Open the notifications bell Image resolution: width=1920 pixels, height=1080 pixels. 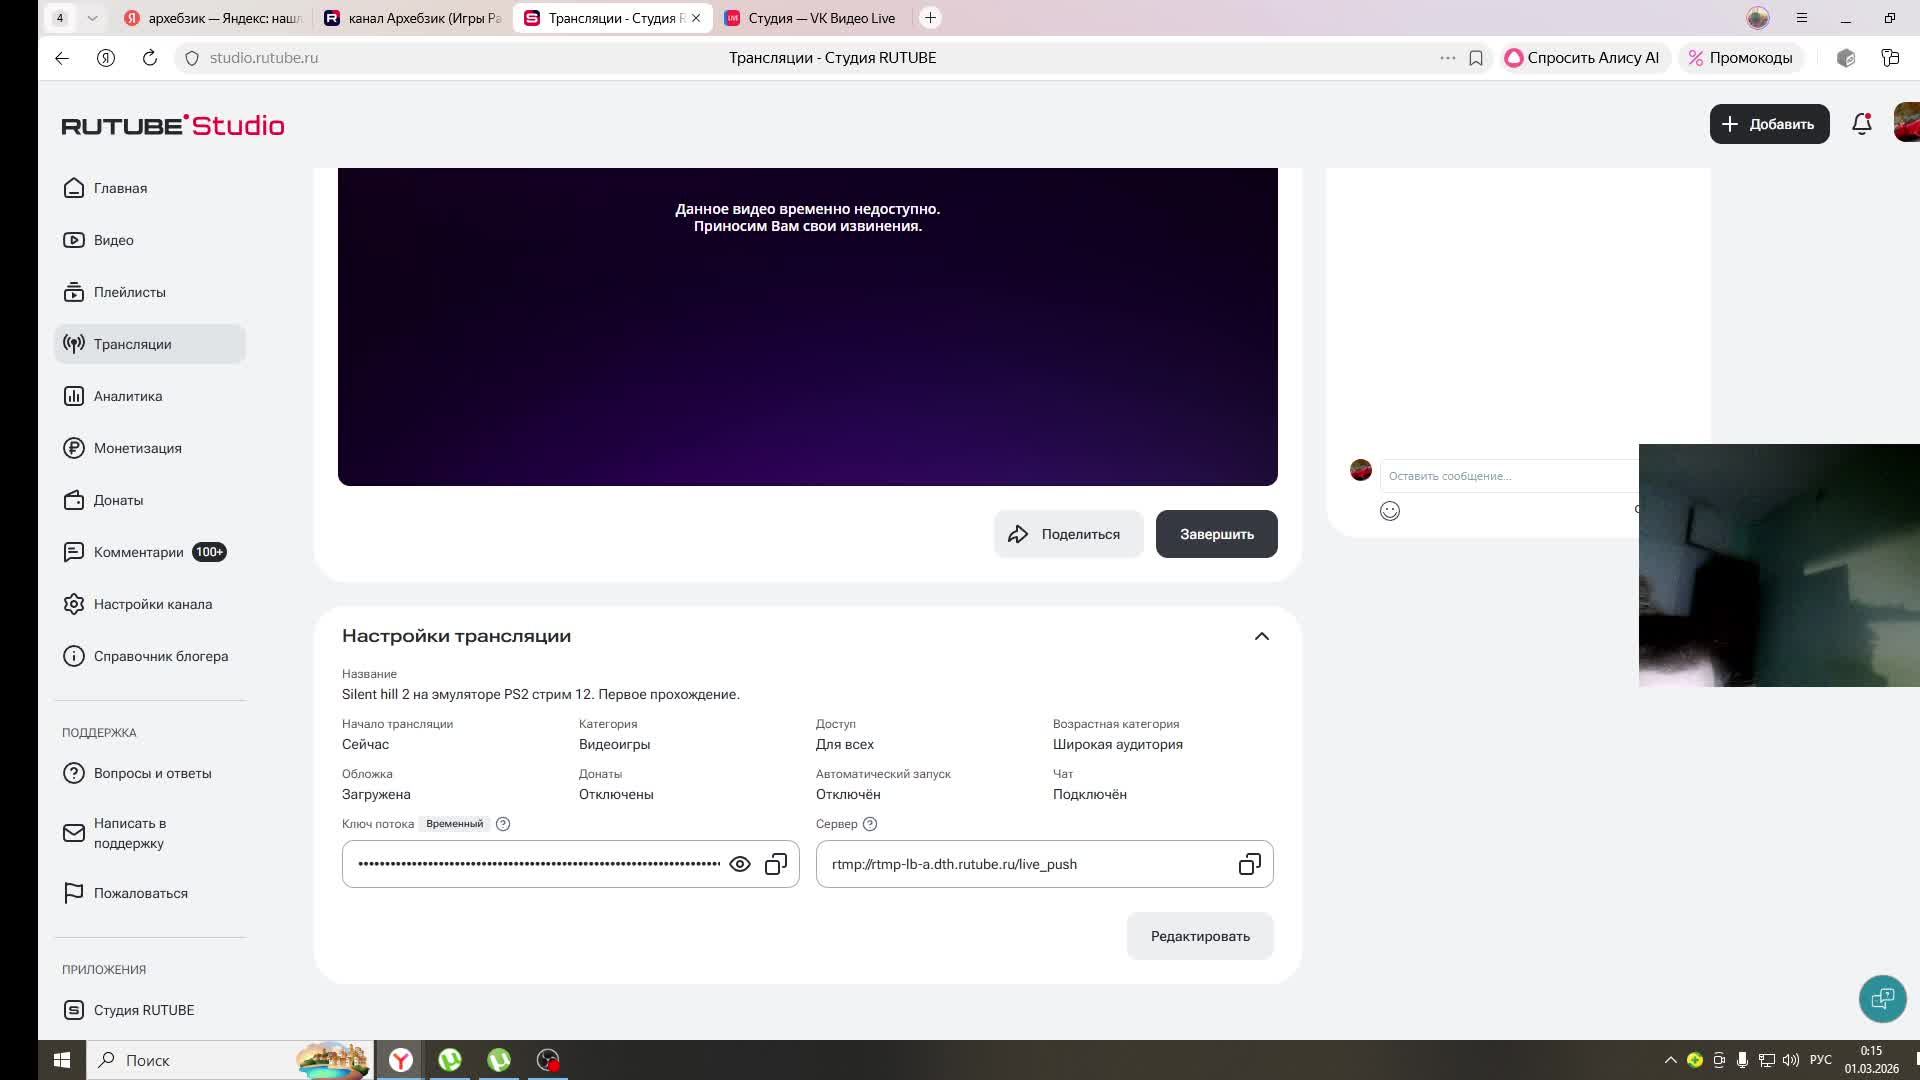point(1861,124)
